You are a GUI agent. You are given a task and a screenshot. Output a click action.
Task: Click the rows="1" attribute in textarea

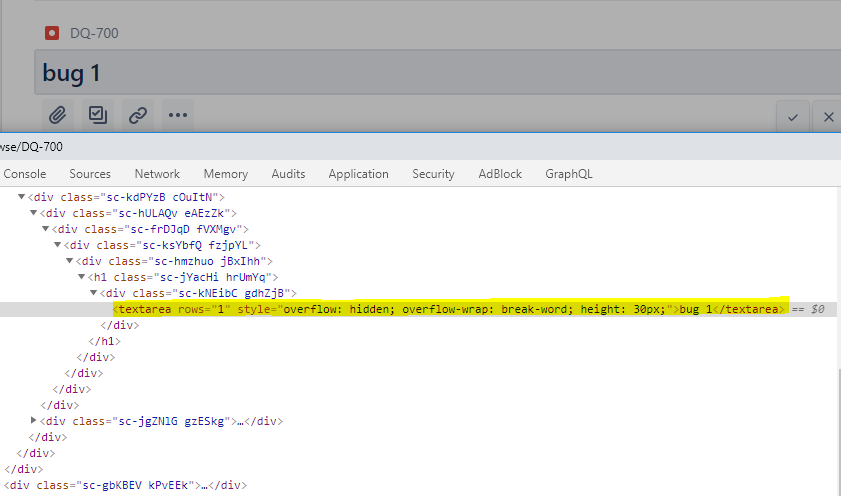[204, 309]
